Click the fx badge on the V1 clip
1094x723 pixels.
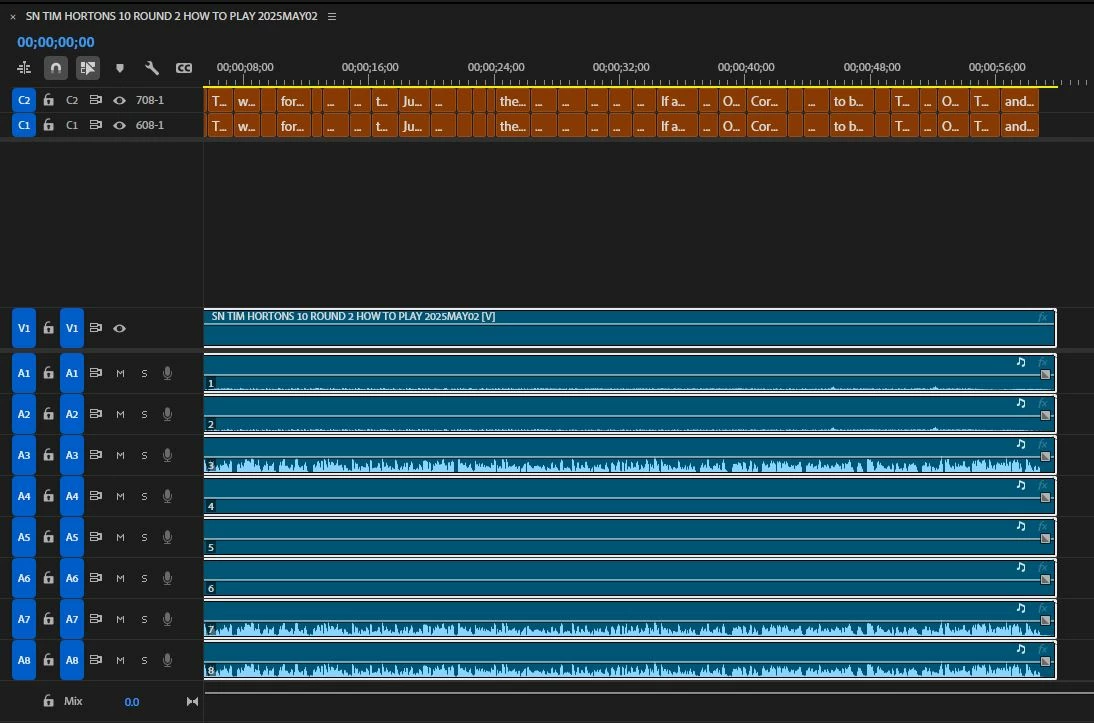tap(1042, 318)
